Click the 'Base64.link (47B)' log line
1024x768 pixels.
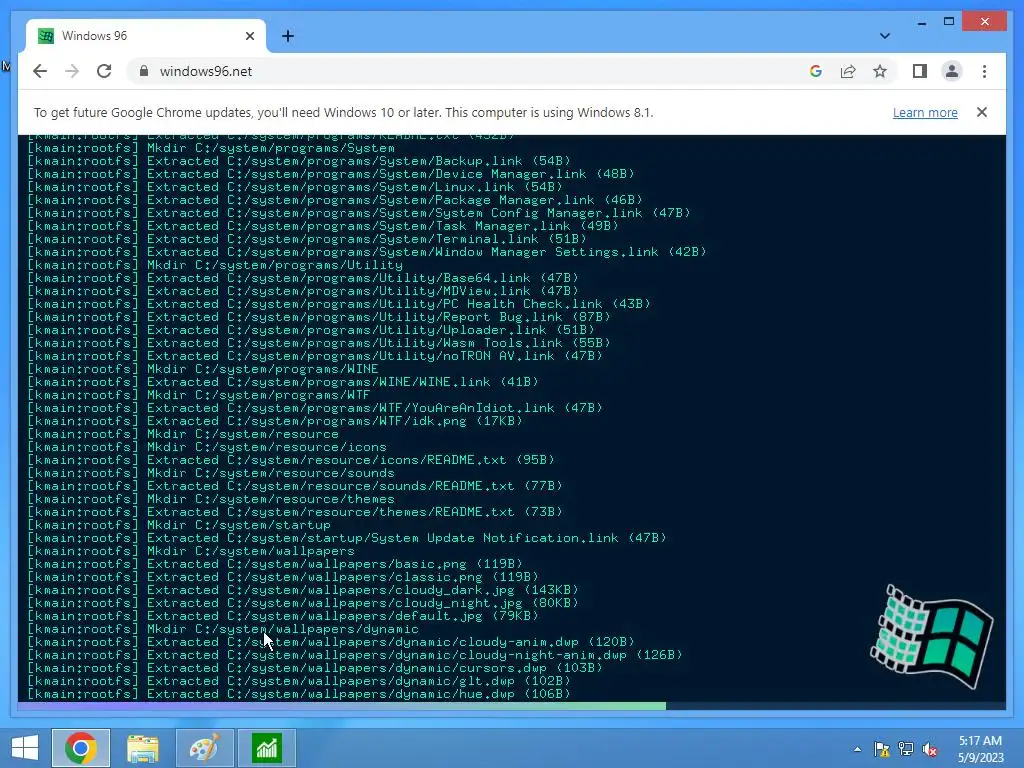303,278
